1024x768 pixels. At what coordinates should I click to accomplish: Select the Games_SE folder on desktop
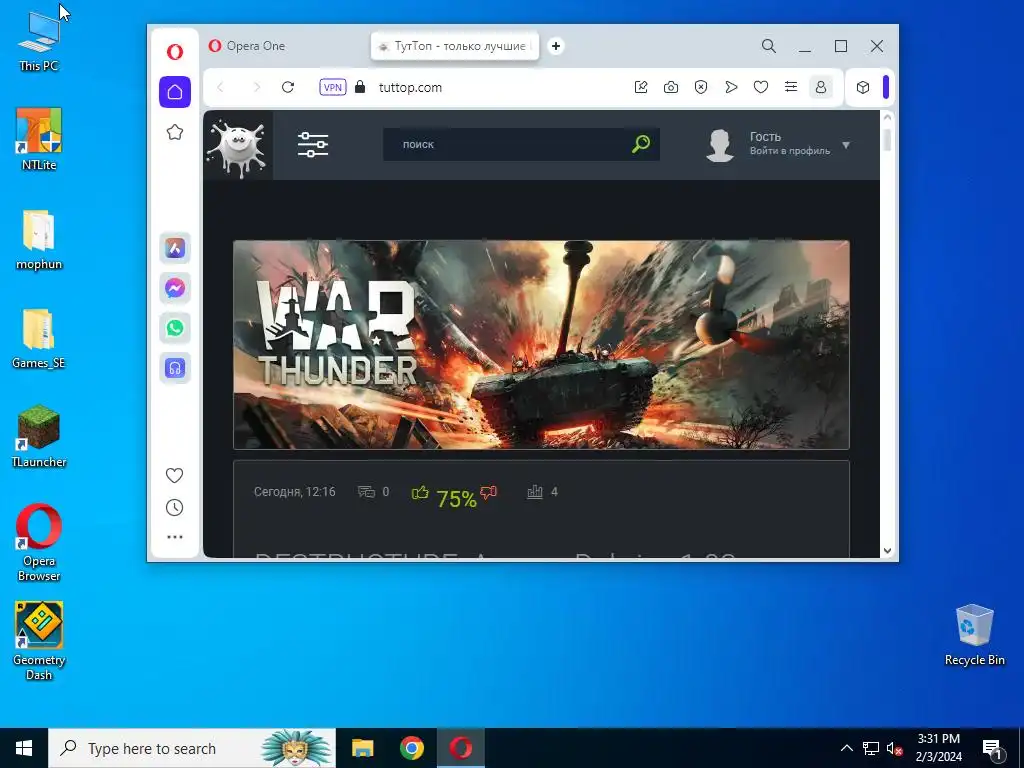click(39, 338)
